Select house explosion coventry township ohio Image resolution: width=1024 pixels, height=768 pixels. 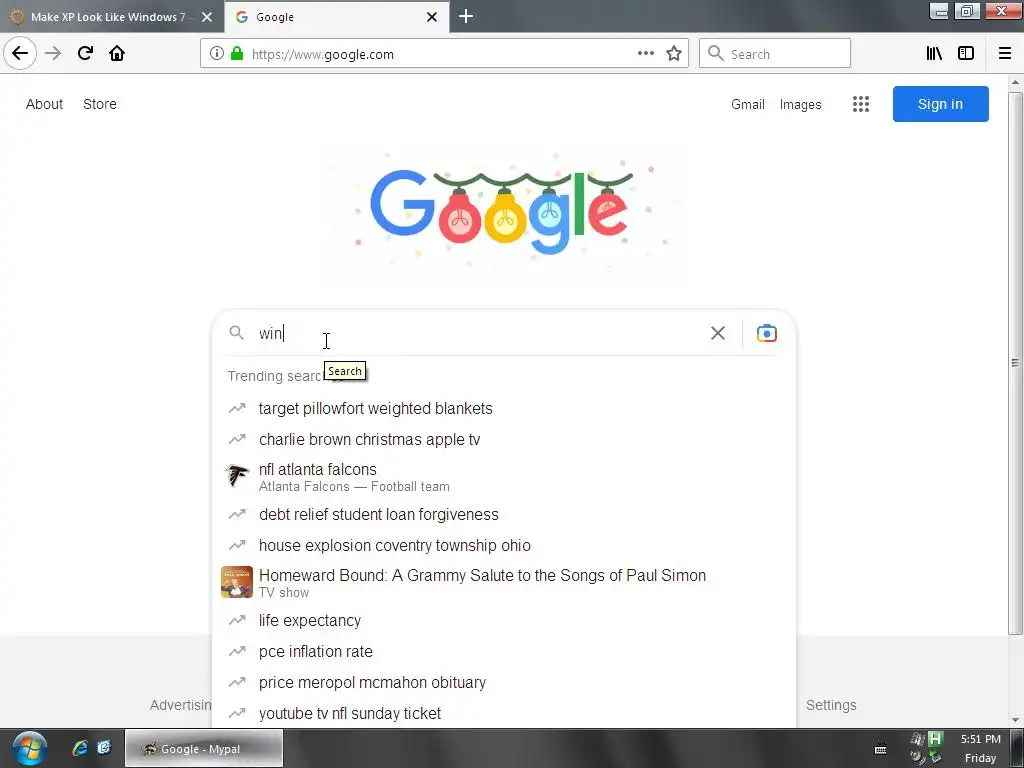pos(504,545)
